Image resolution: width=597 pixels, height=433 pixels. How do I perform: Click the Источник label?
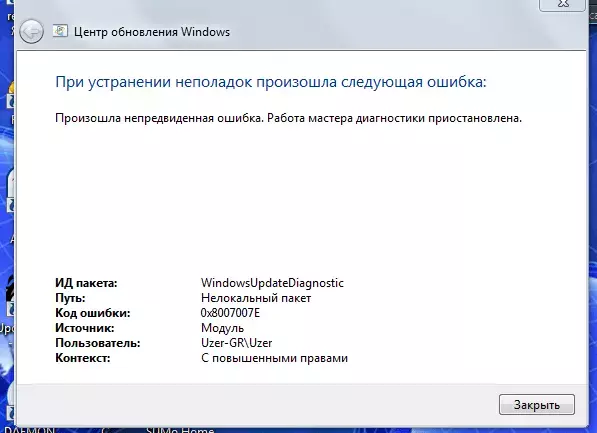click(x=85, y=328)
